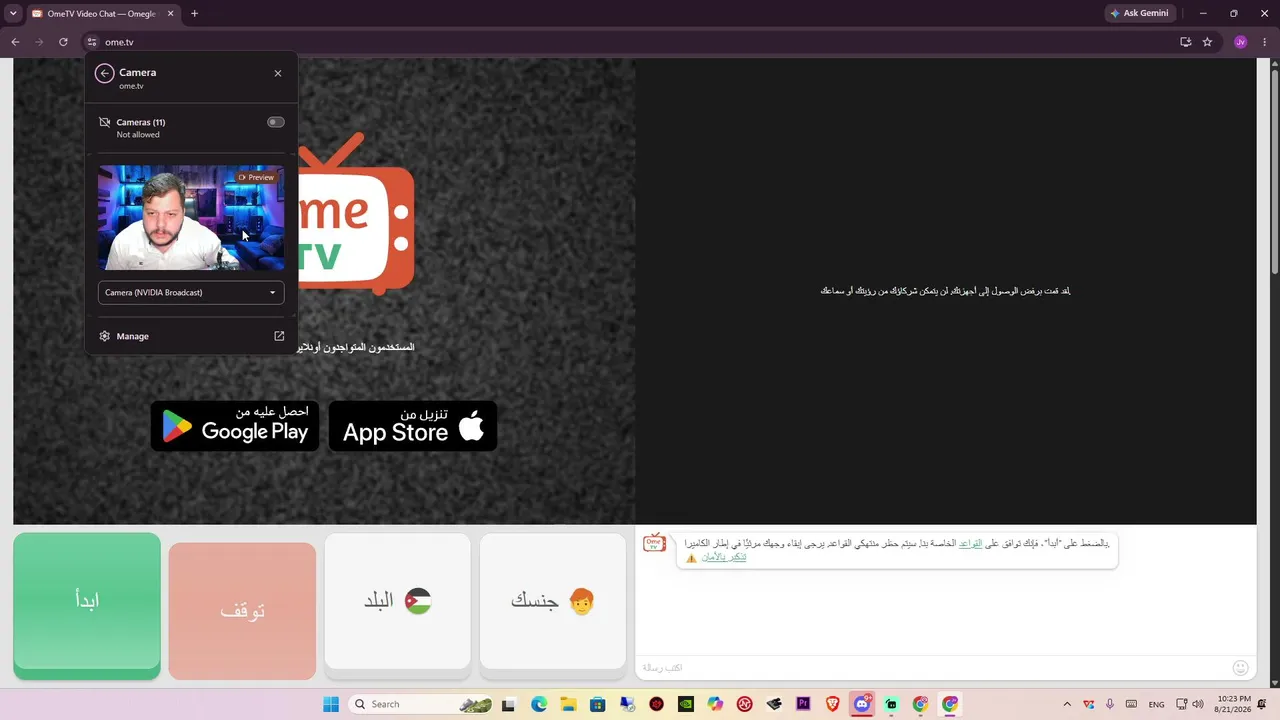Close the OmeTV Video Chat tab
The width and height of the screenshot is (1280, 720).
click(170, 14)
